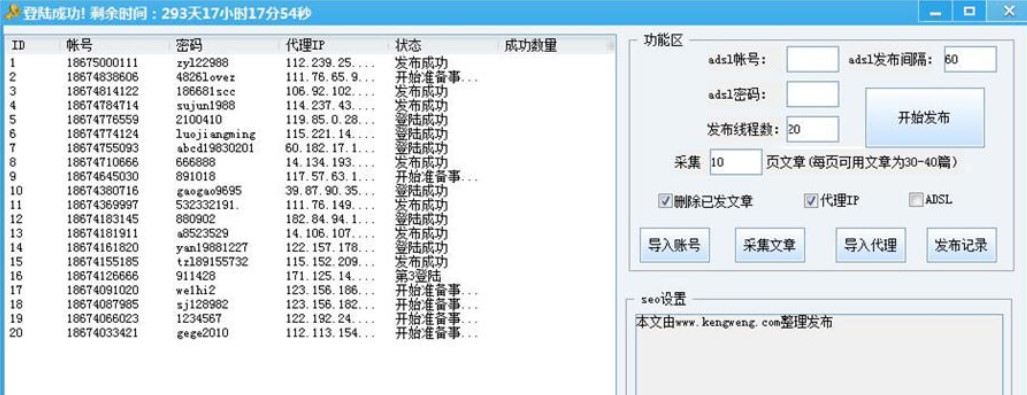Select row with account 18674710666

click(x=310, y=162)
